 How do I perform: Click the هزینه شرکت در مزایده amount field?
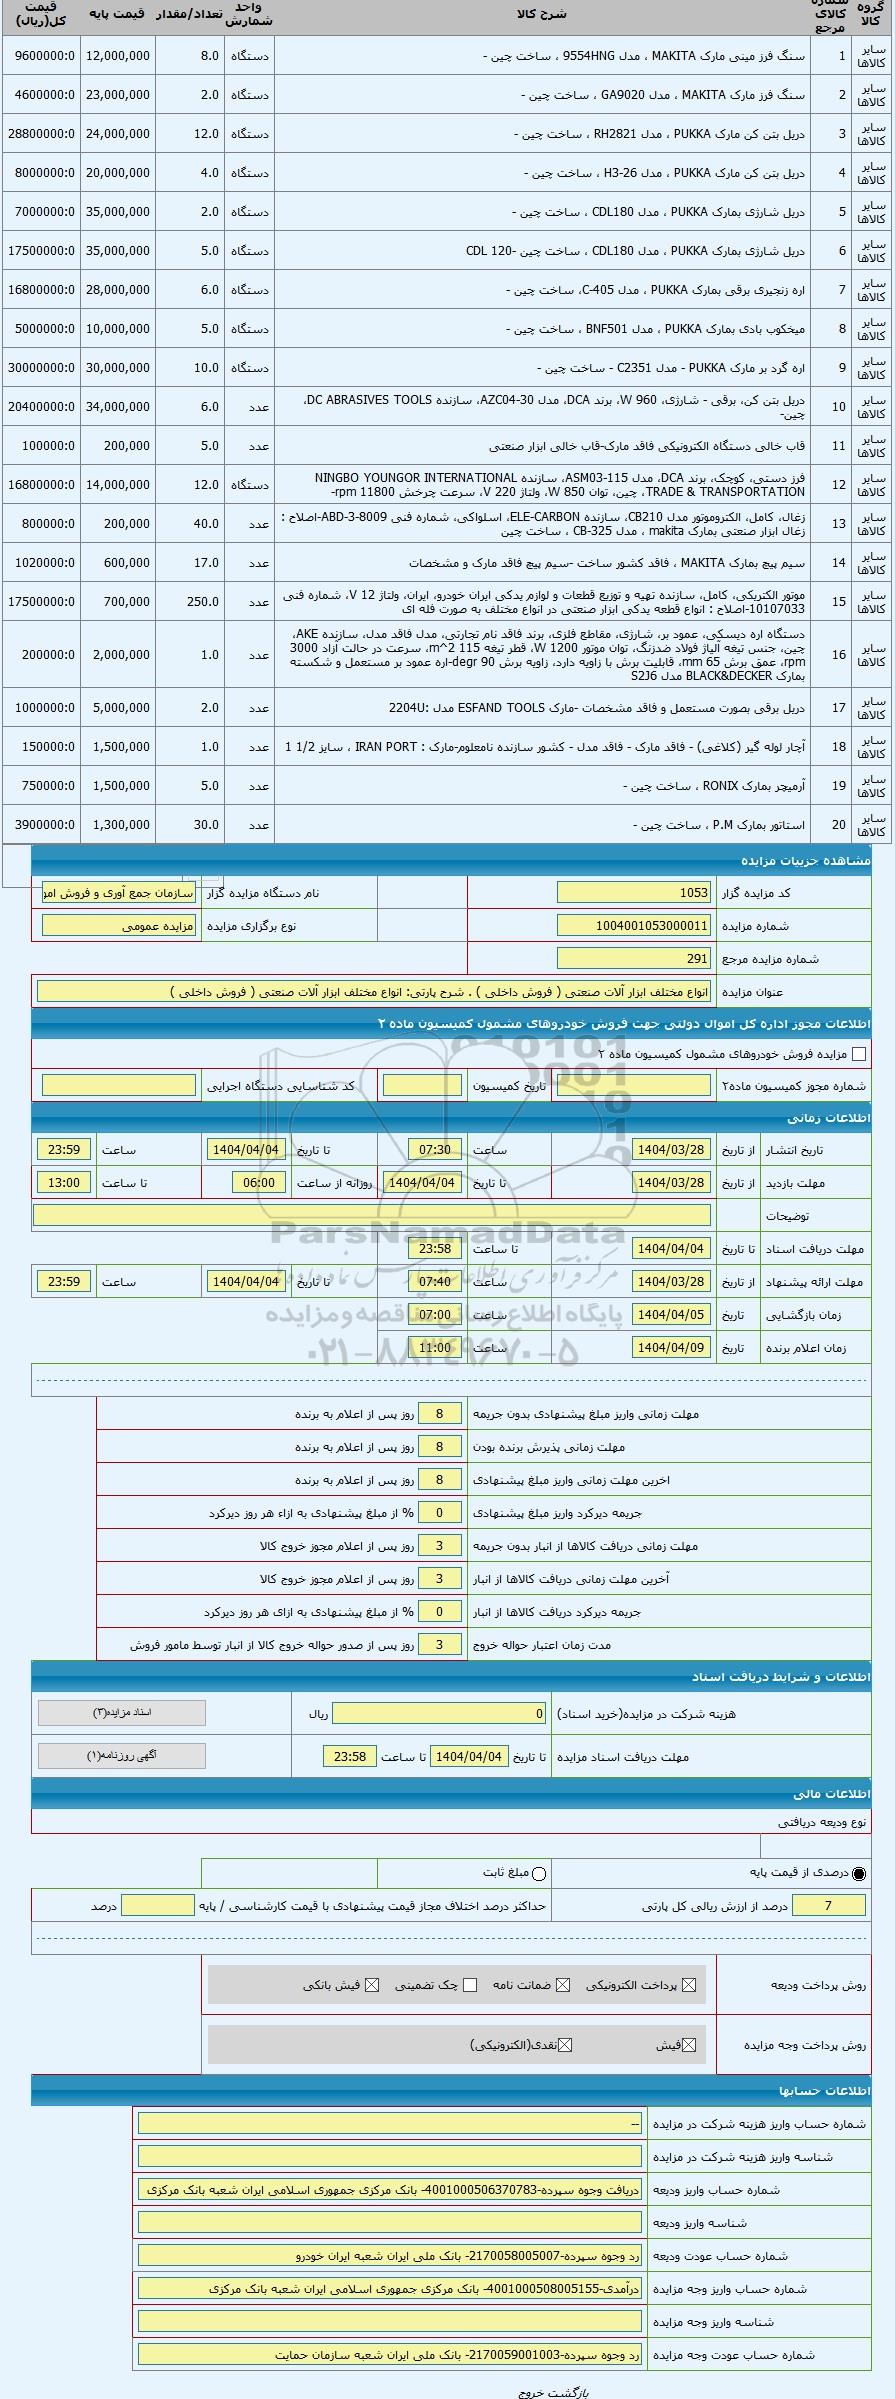click(439, 1713)
